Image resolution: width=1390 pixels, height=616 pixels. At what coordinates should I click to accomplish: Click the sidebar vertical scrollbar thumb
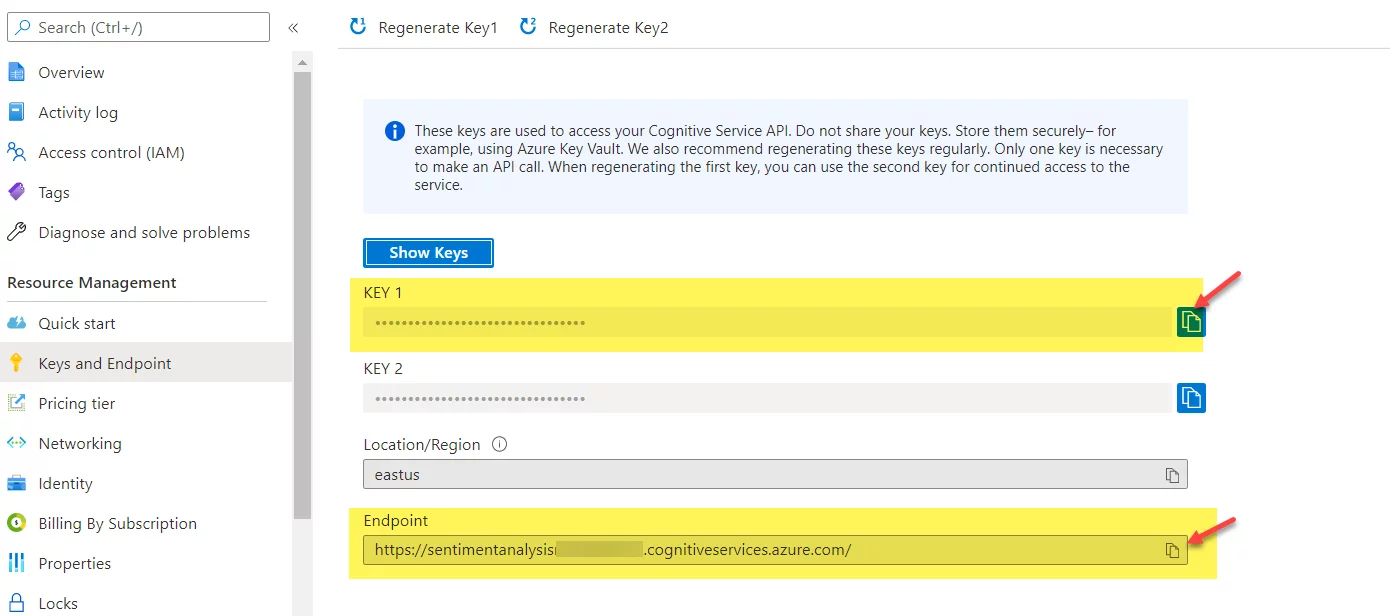pos(302,295)
